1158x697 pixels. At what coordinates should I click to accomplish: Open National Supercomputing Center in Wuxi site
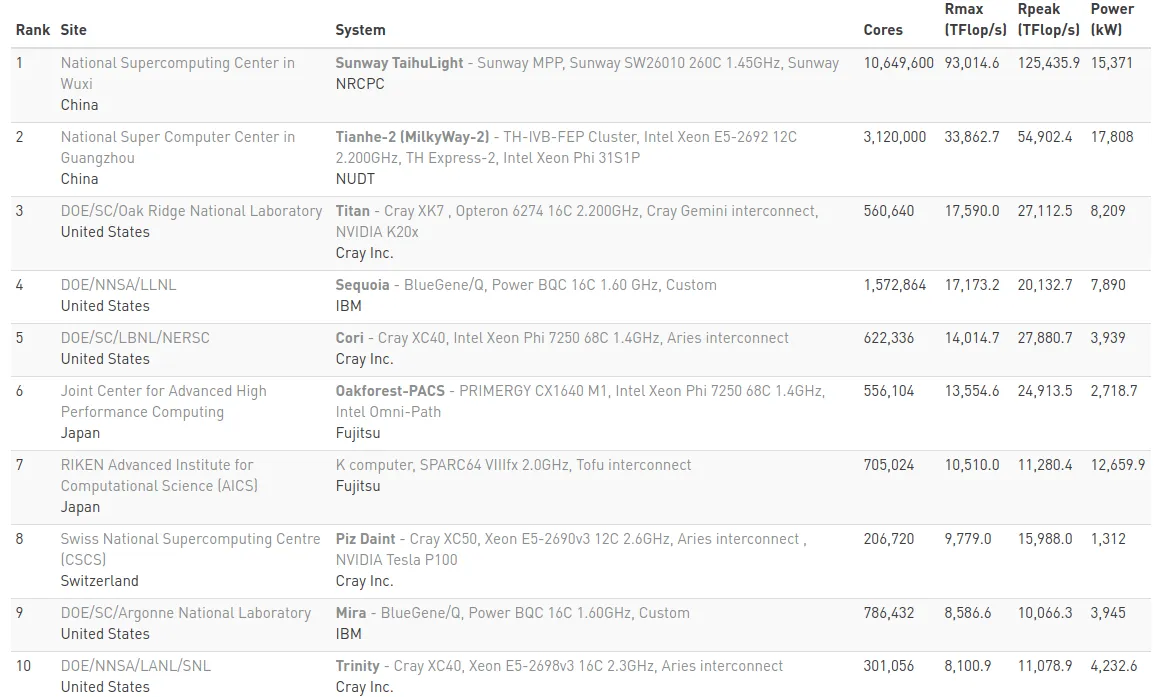pyautogui.click(x=177, y=63)
